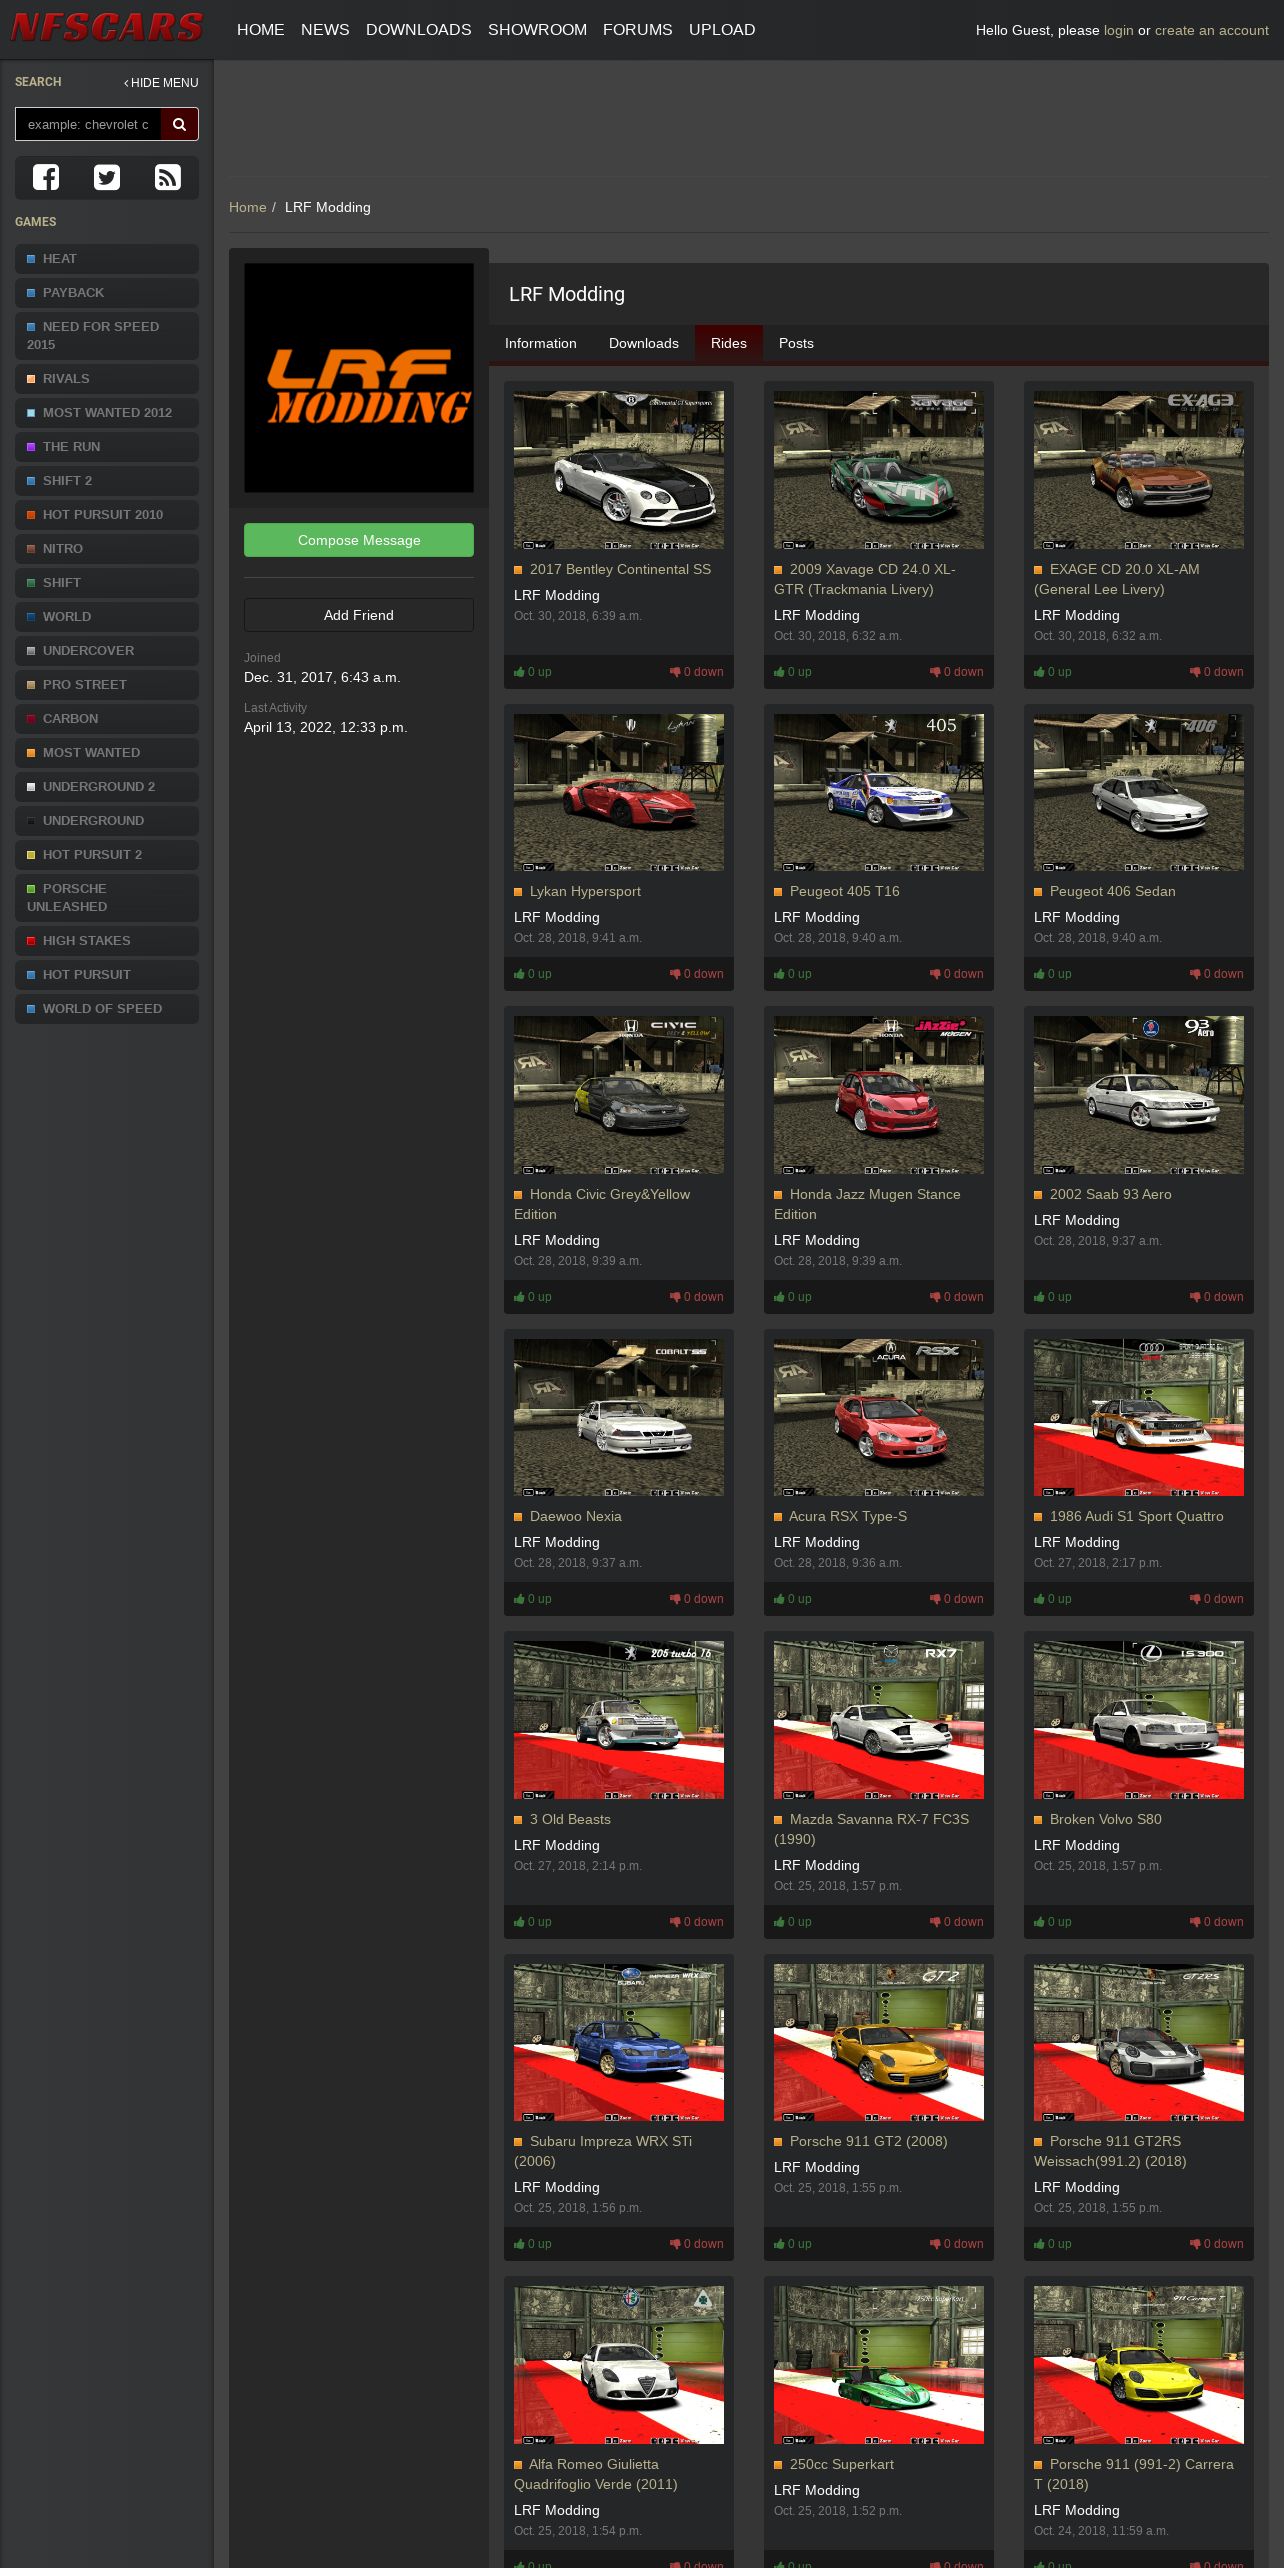Thumbs up the 1986 Audi S1 Sport Quattro

(1053, 1599)
